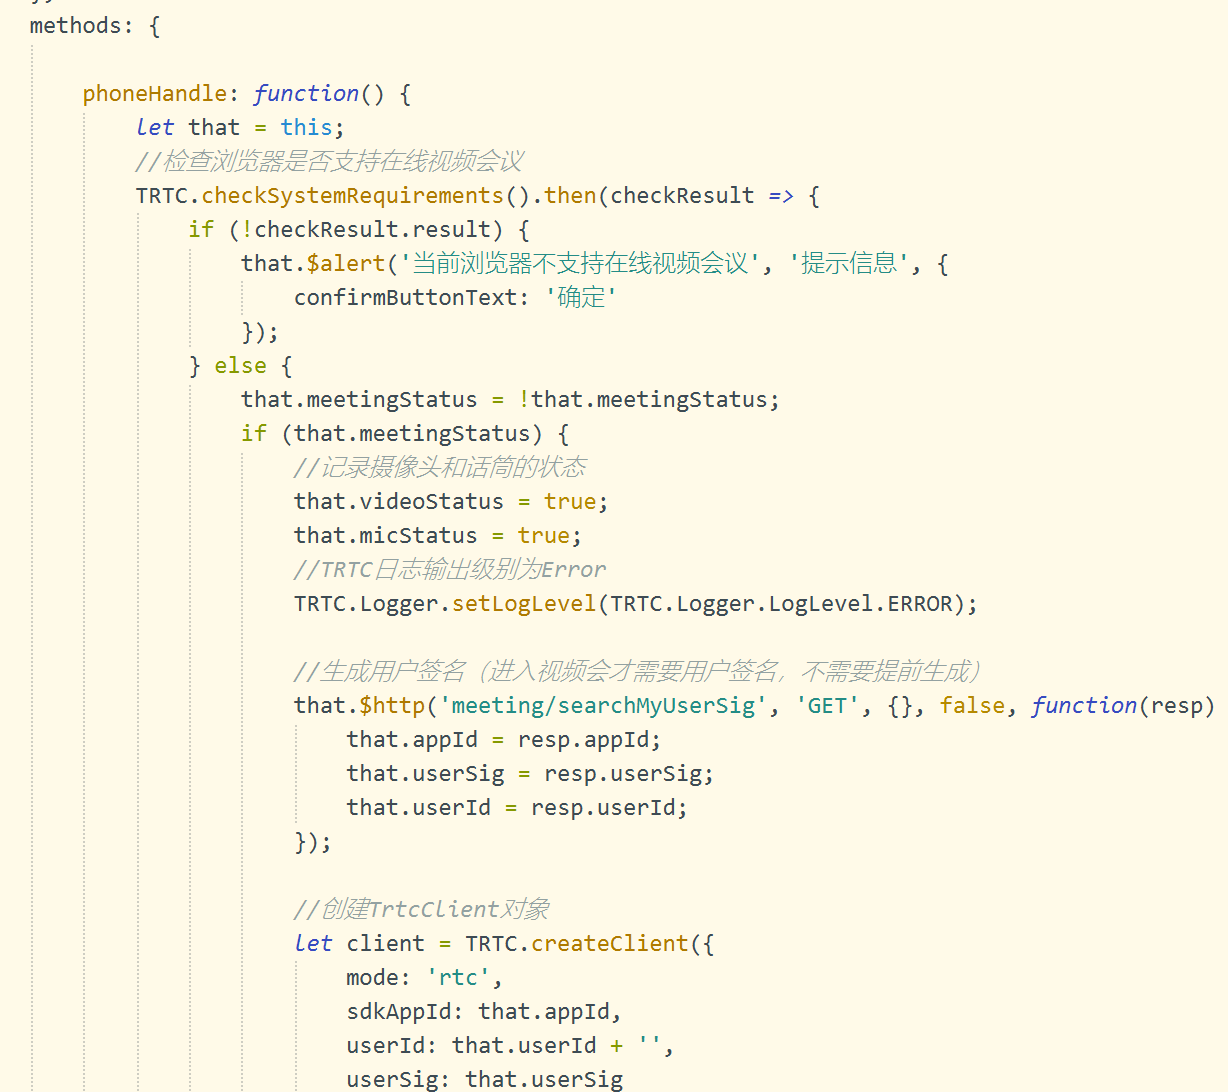Click the 'userId: that.userId + ''' line
This screenshot has width=1228, height=1092.
510,1046
